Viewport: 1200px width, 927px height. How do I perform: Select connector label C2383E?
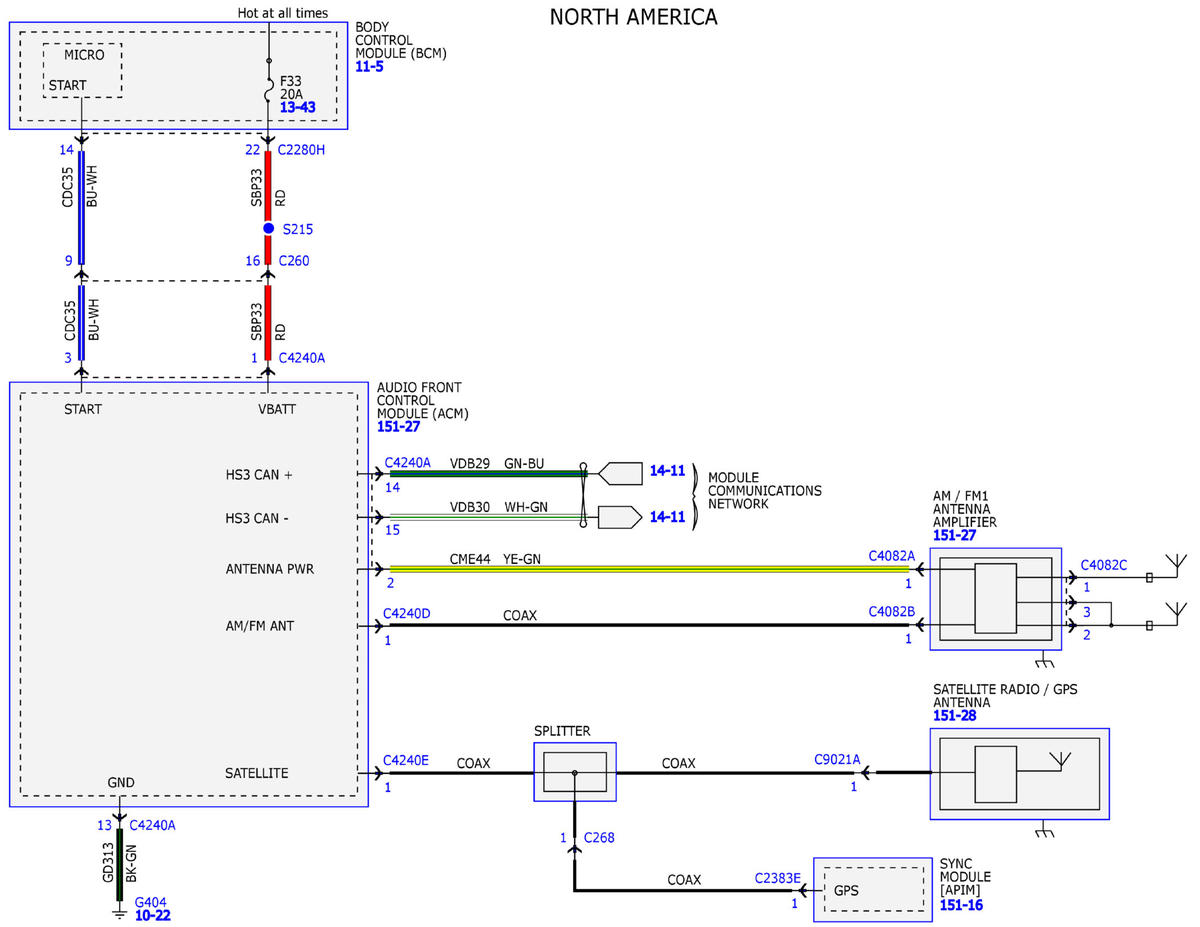(778, 879)
